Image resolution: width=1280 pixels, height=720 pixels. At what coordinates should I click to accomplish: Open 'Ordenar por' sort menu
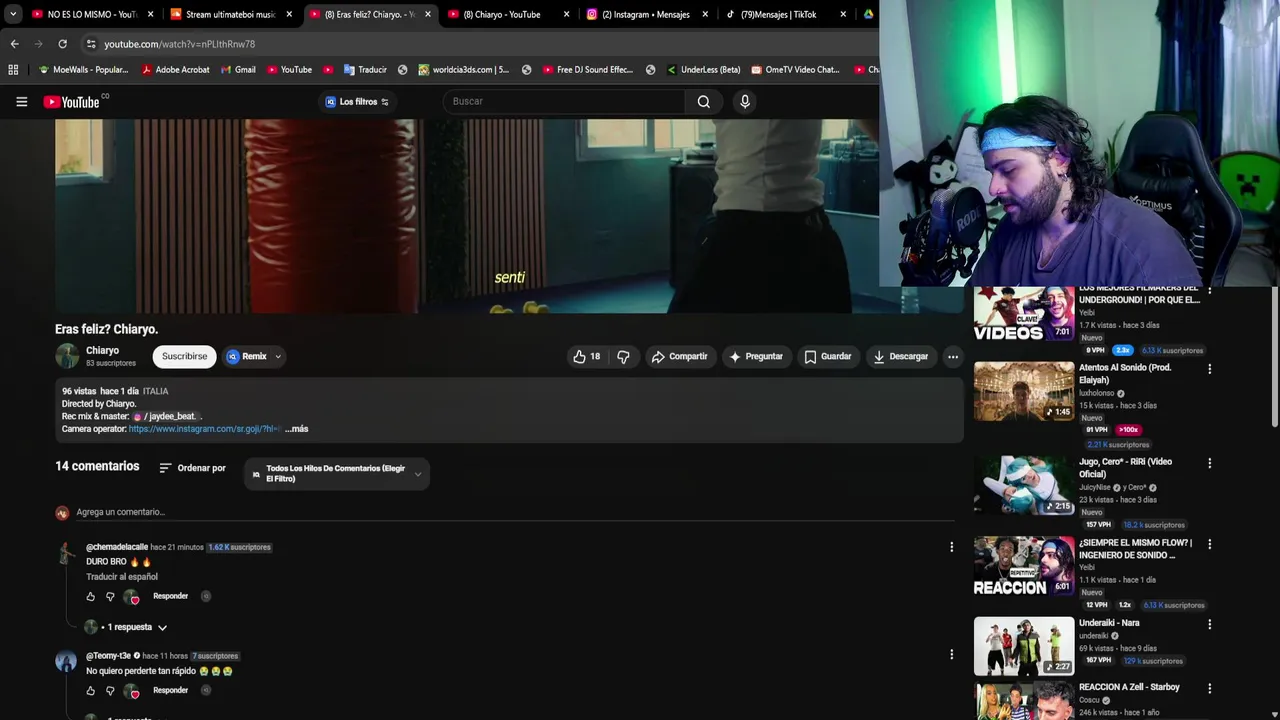point(192,468)
